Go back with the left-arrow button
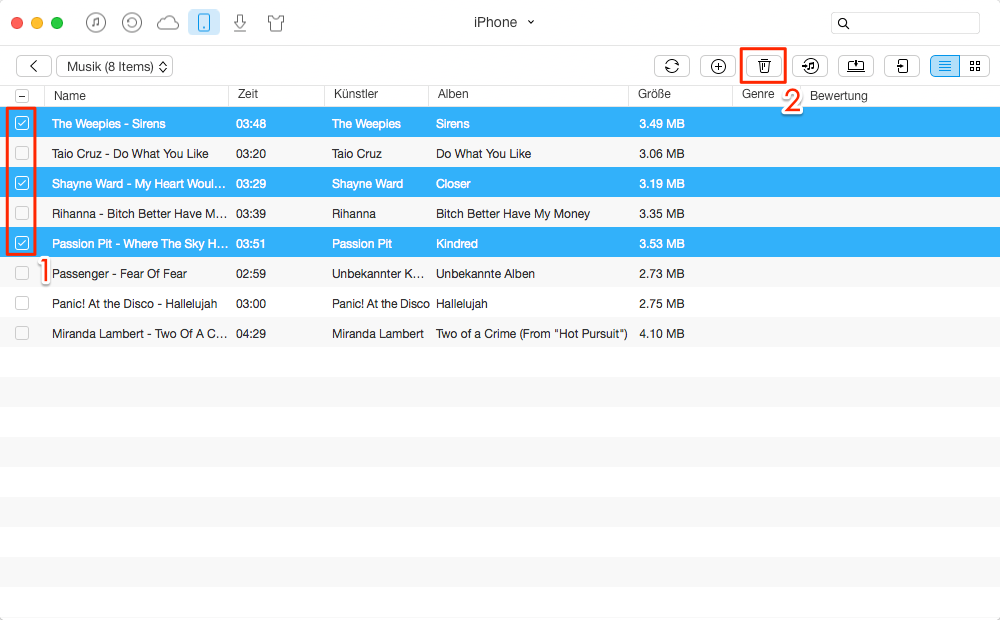The image size is (1000, 620). pyautogui.click(x=34, y=66)
